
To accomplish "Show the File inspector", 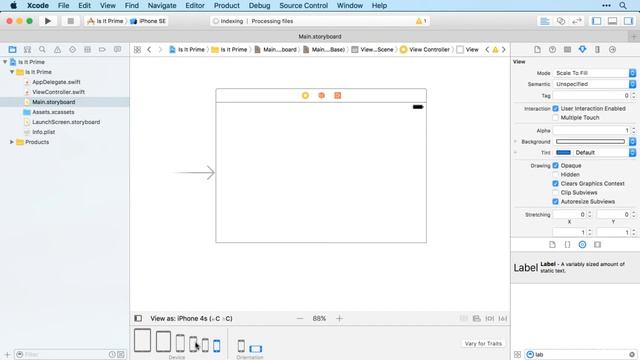I will (537, 49).
